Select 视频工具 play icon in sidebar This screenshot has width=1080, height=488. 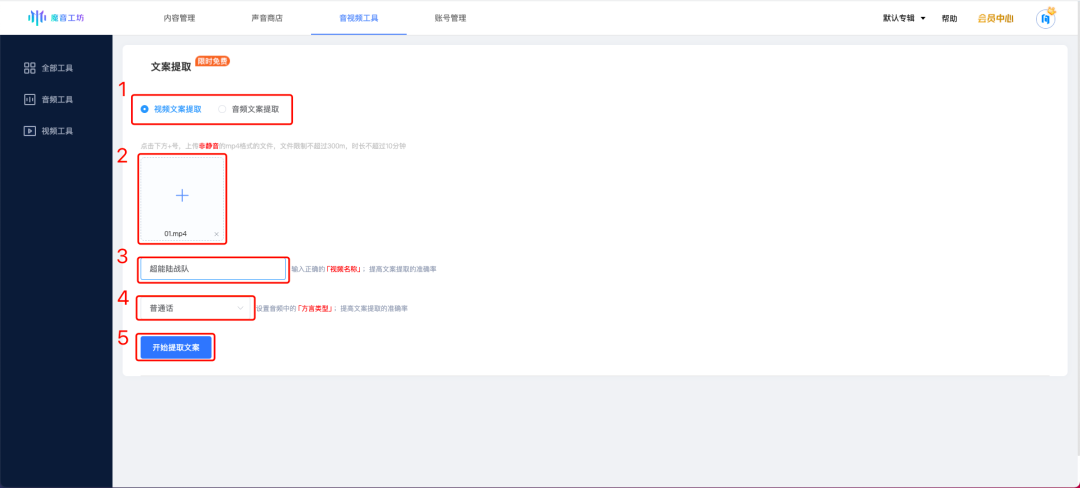pos(30,131)
